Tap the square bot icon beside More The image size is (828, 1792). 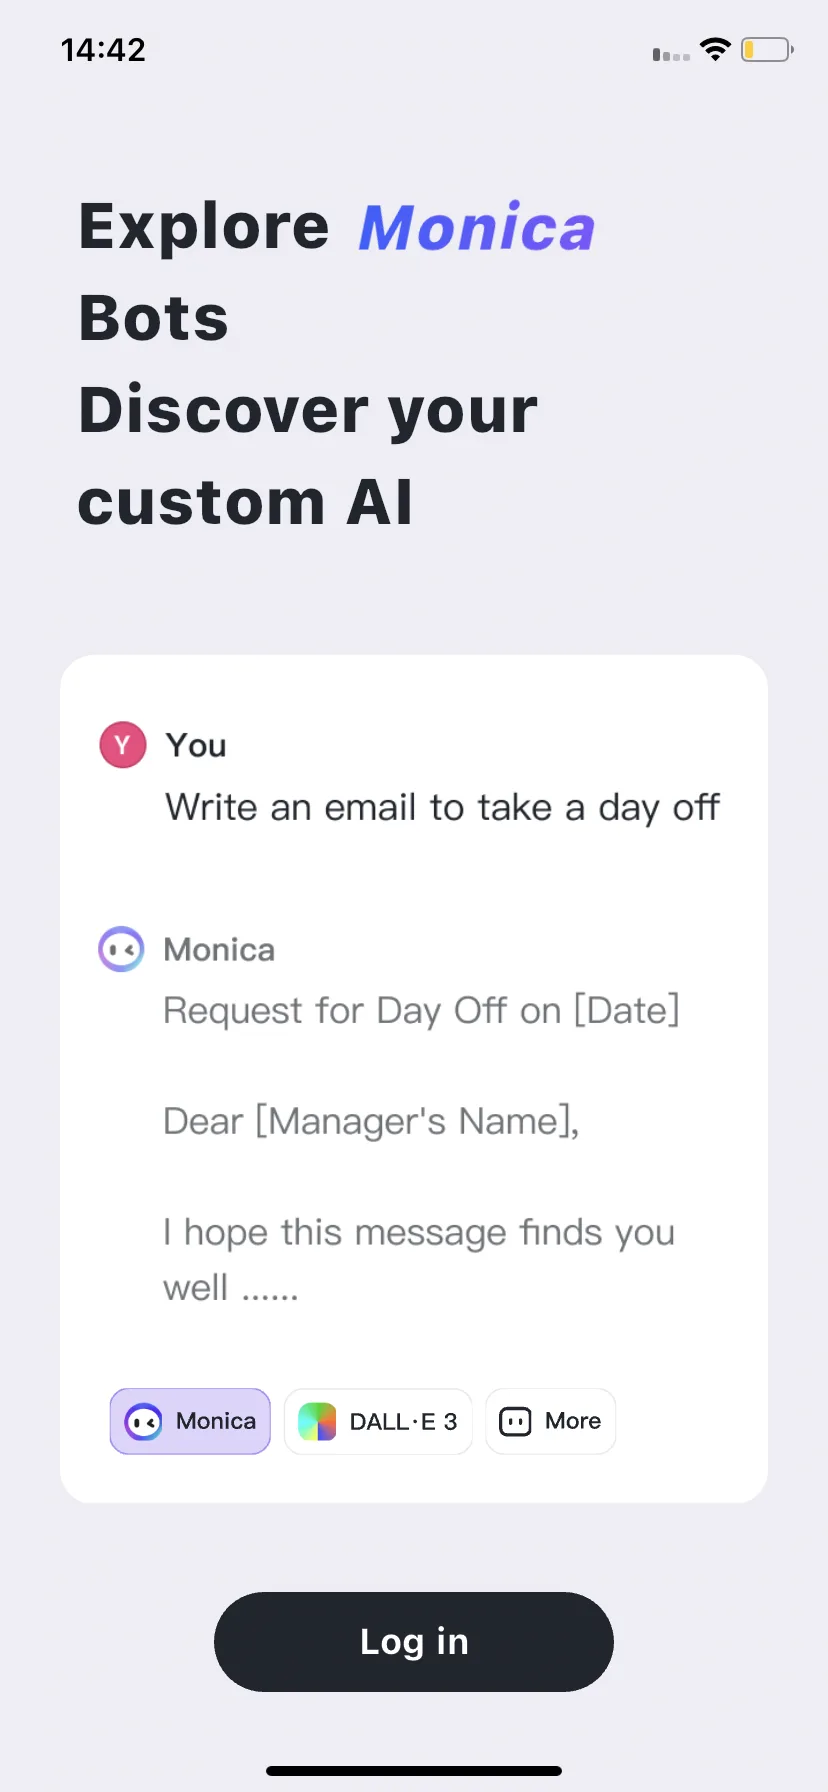click(x=515, y=1421)
